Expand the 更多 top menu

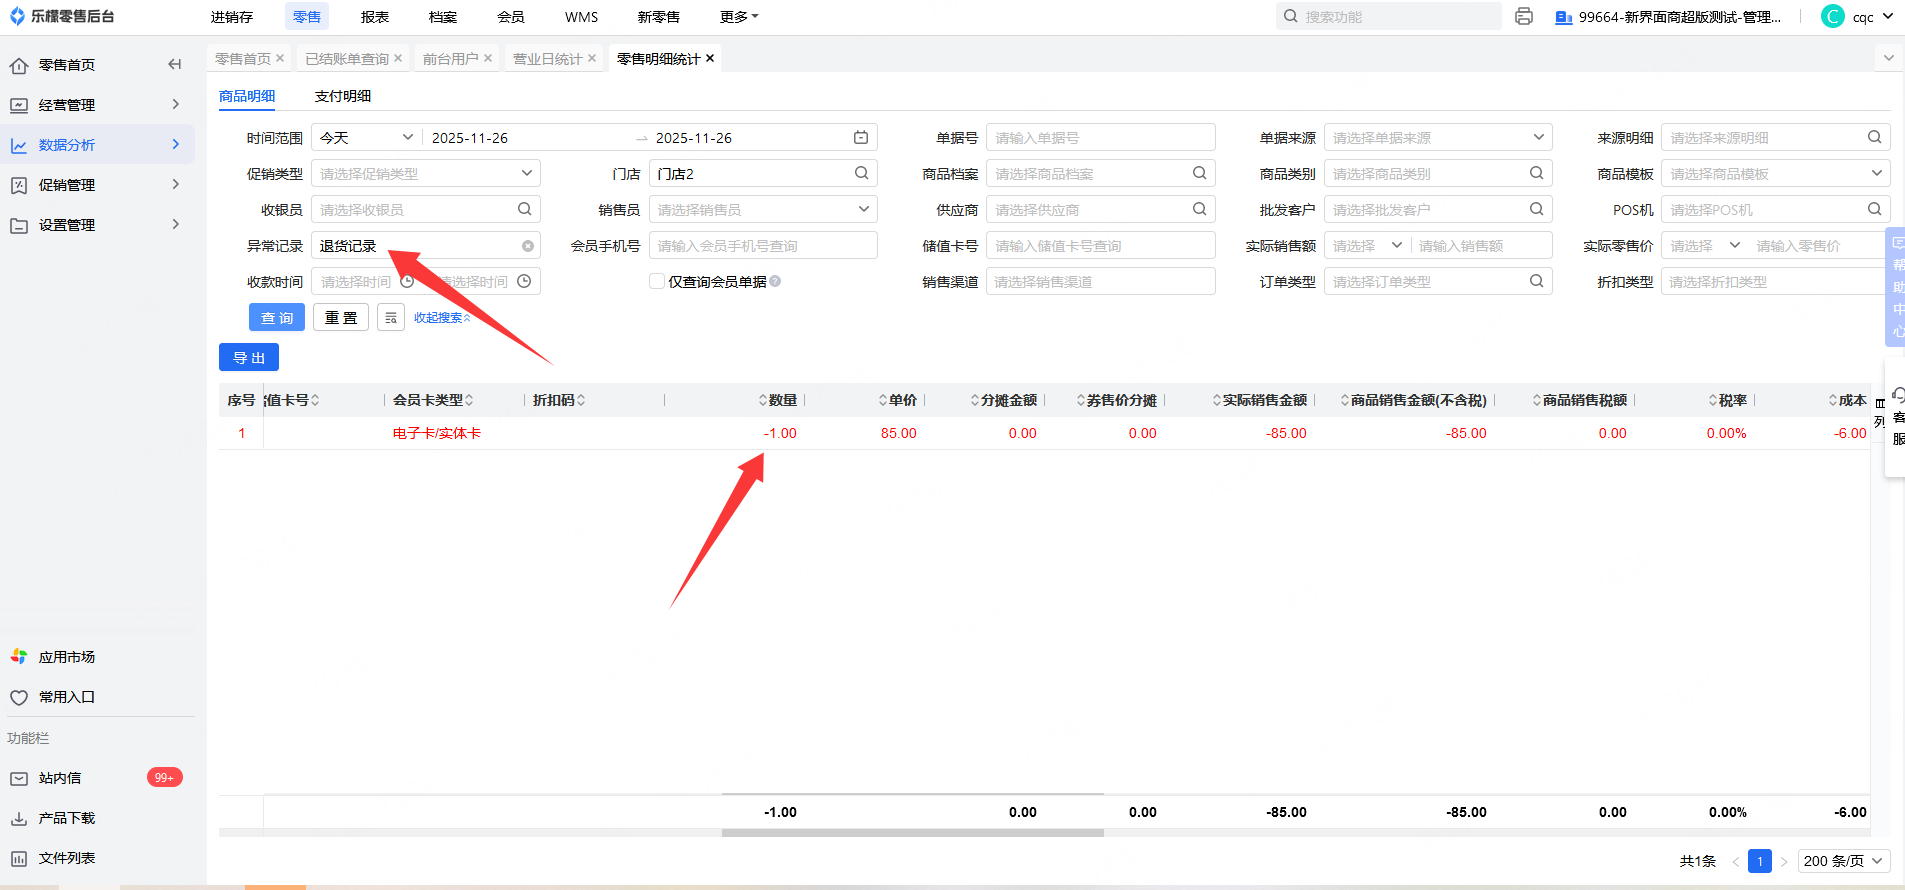click(x=739, y=16)
